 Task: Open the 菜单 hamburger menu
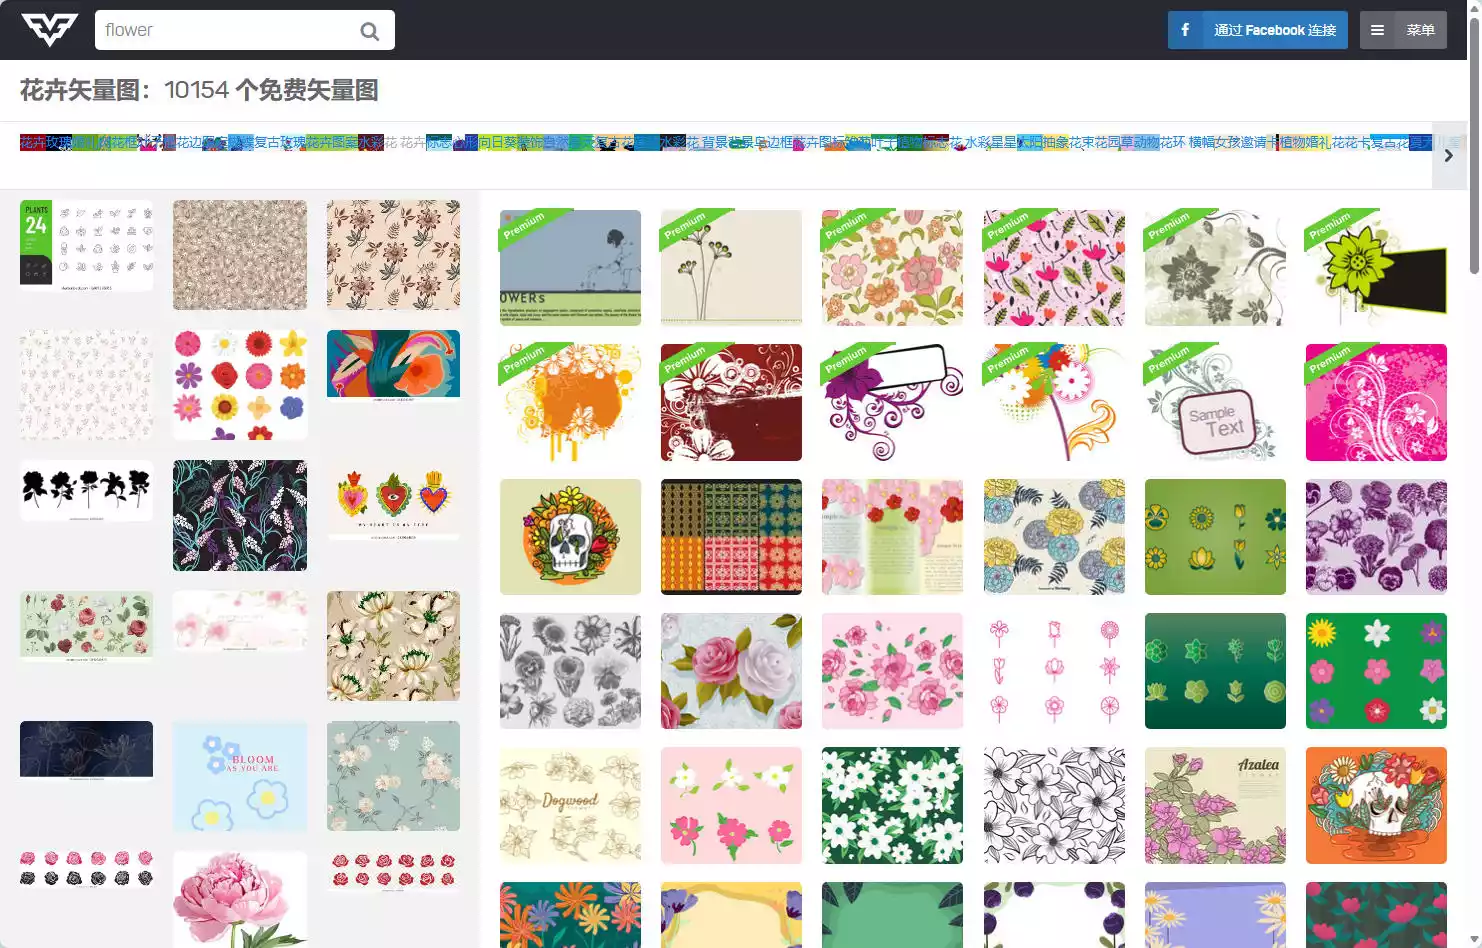(x=1403, y=30)
